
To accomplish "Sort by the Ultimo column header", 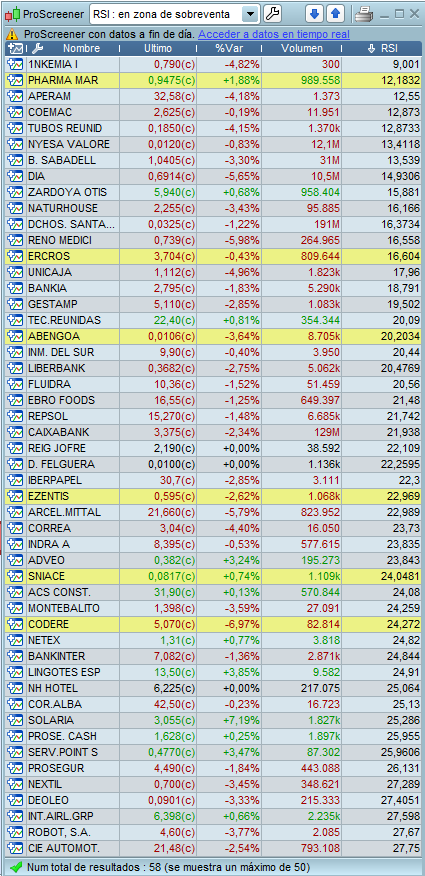I will tap(158, 49).
